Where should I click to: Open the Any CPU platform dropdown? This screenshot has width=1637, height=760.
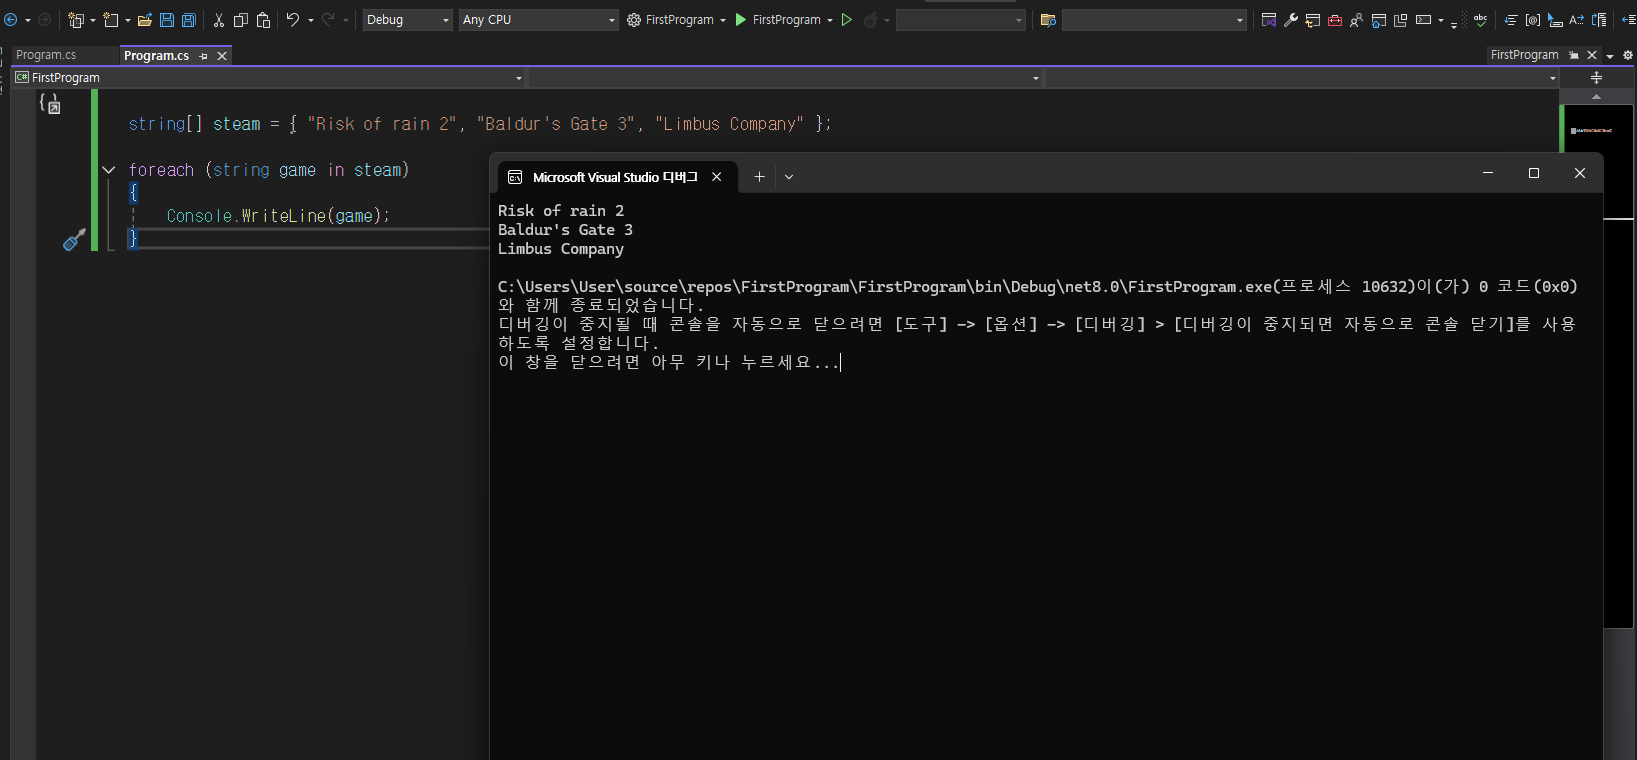tap(539, 20)
